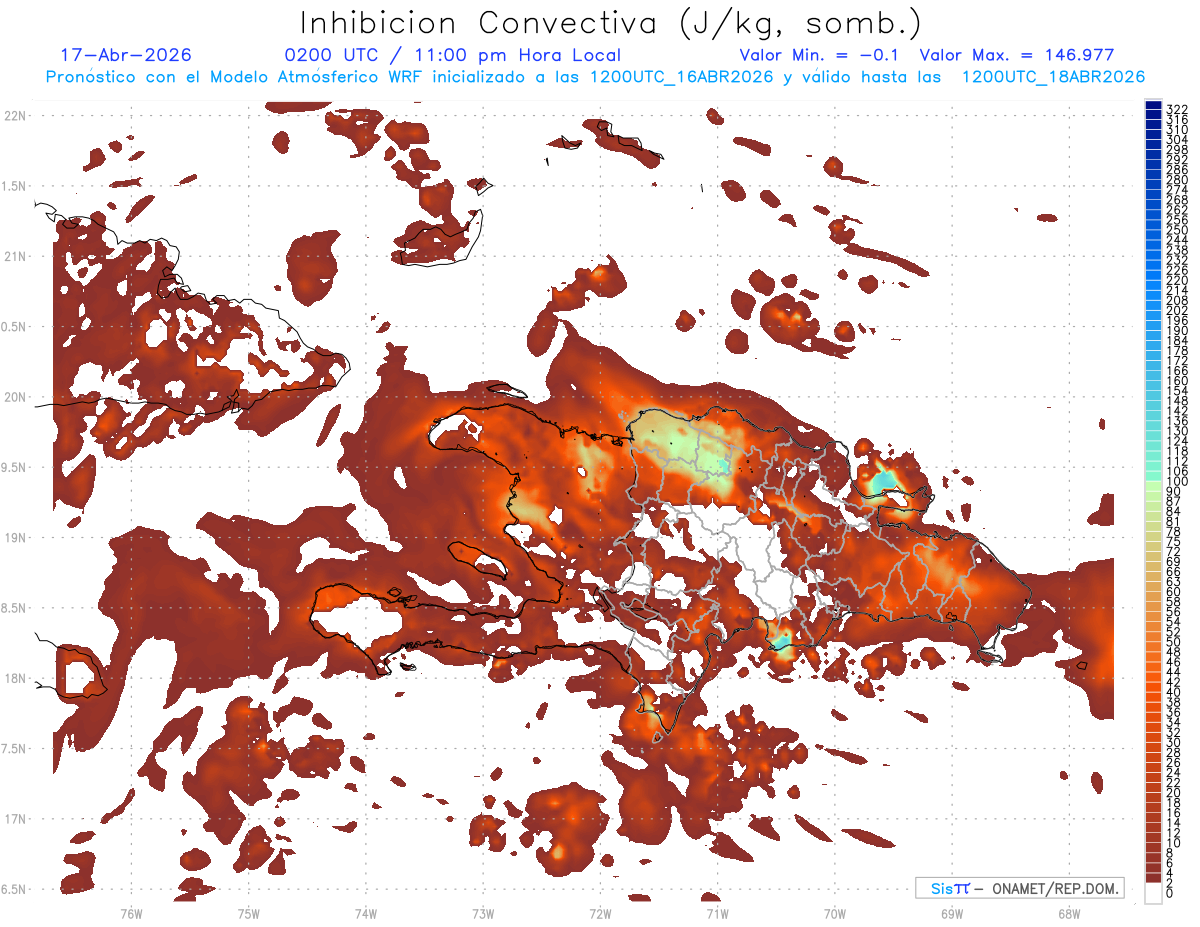The width and height of the screenshot is (1200, 927).
Task: Click the 208 light blue colorbar level
Action: (x=1177, y=300)
